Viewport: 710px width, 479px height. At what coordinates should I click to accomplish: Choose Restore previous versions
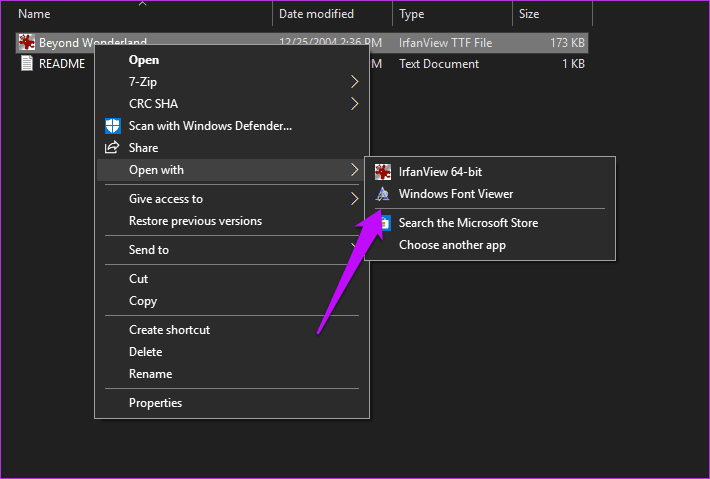(x=232, y=221)
